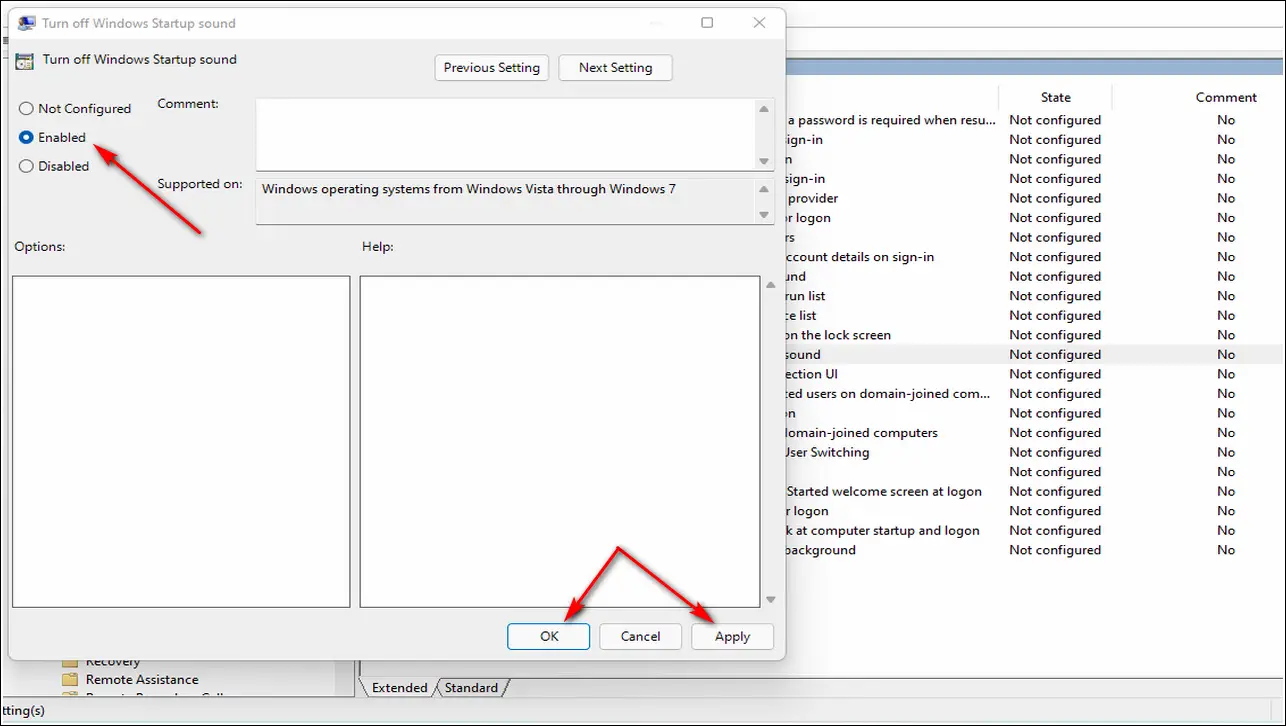
Task: Go to Previous Setting
Action: [492, 67]
